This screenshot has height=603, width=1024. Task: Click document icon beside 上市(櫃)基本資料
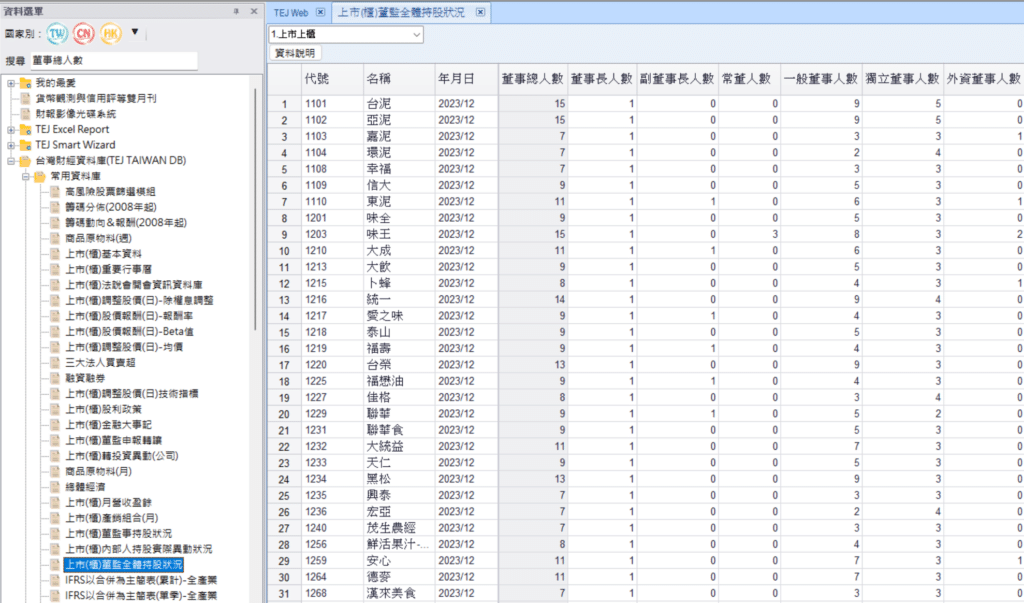(55, 254)
